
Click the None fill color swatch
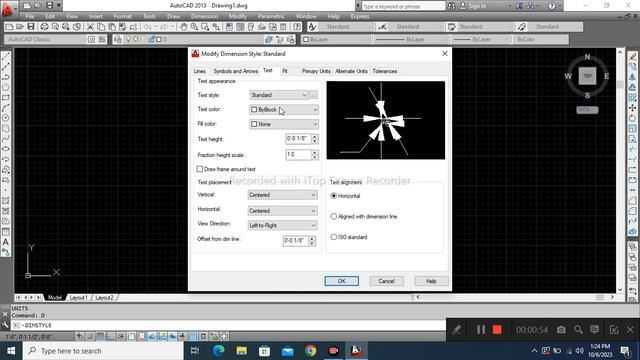[x=254, y=124]
